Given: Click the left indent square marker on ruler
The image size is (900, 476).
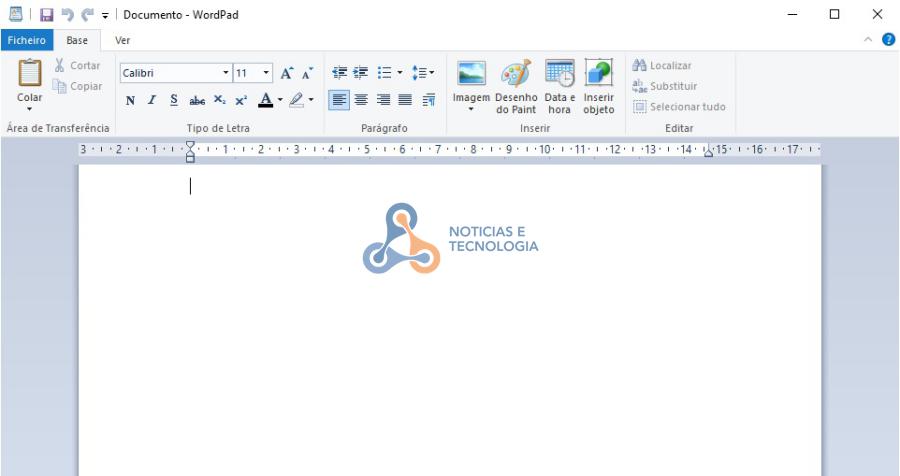Looking at the screenshot, I should 190,158.
